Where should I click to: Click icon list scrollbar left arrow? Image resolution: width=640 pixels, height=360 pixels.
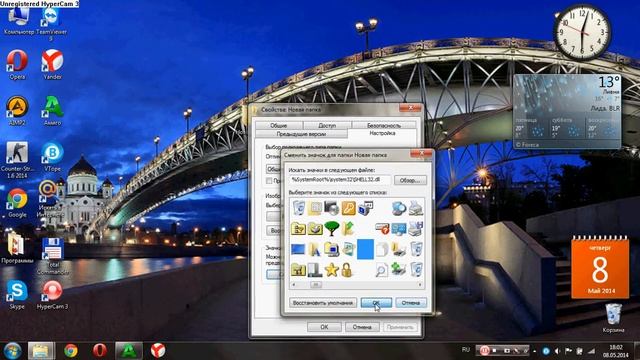coord(293,284)
